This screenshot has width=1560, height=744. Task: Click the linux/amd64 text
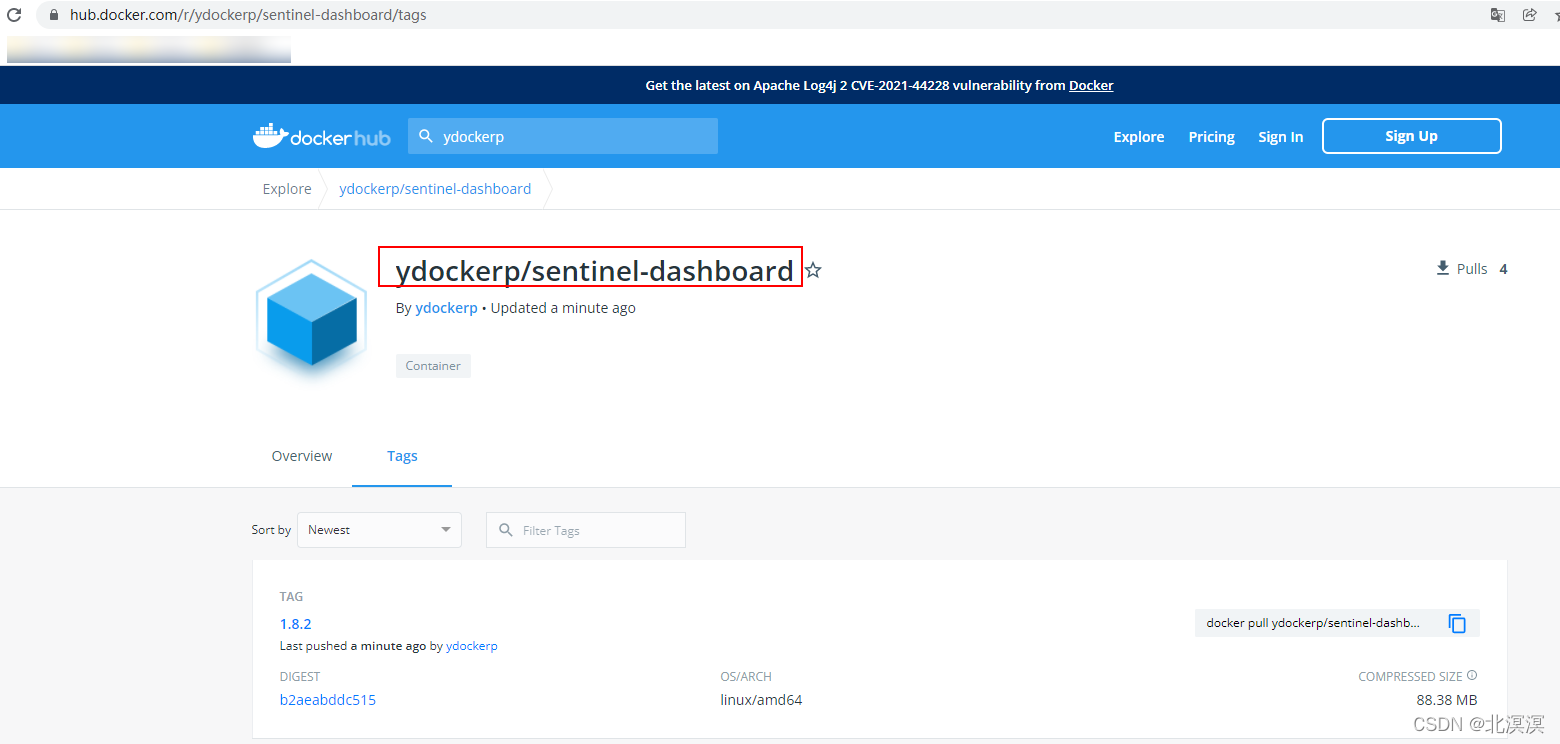point(761,700)
